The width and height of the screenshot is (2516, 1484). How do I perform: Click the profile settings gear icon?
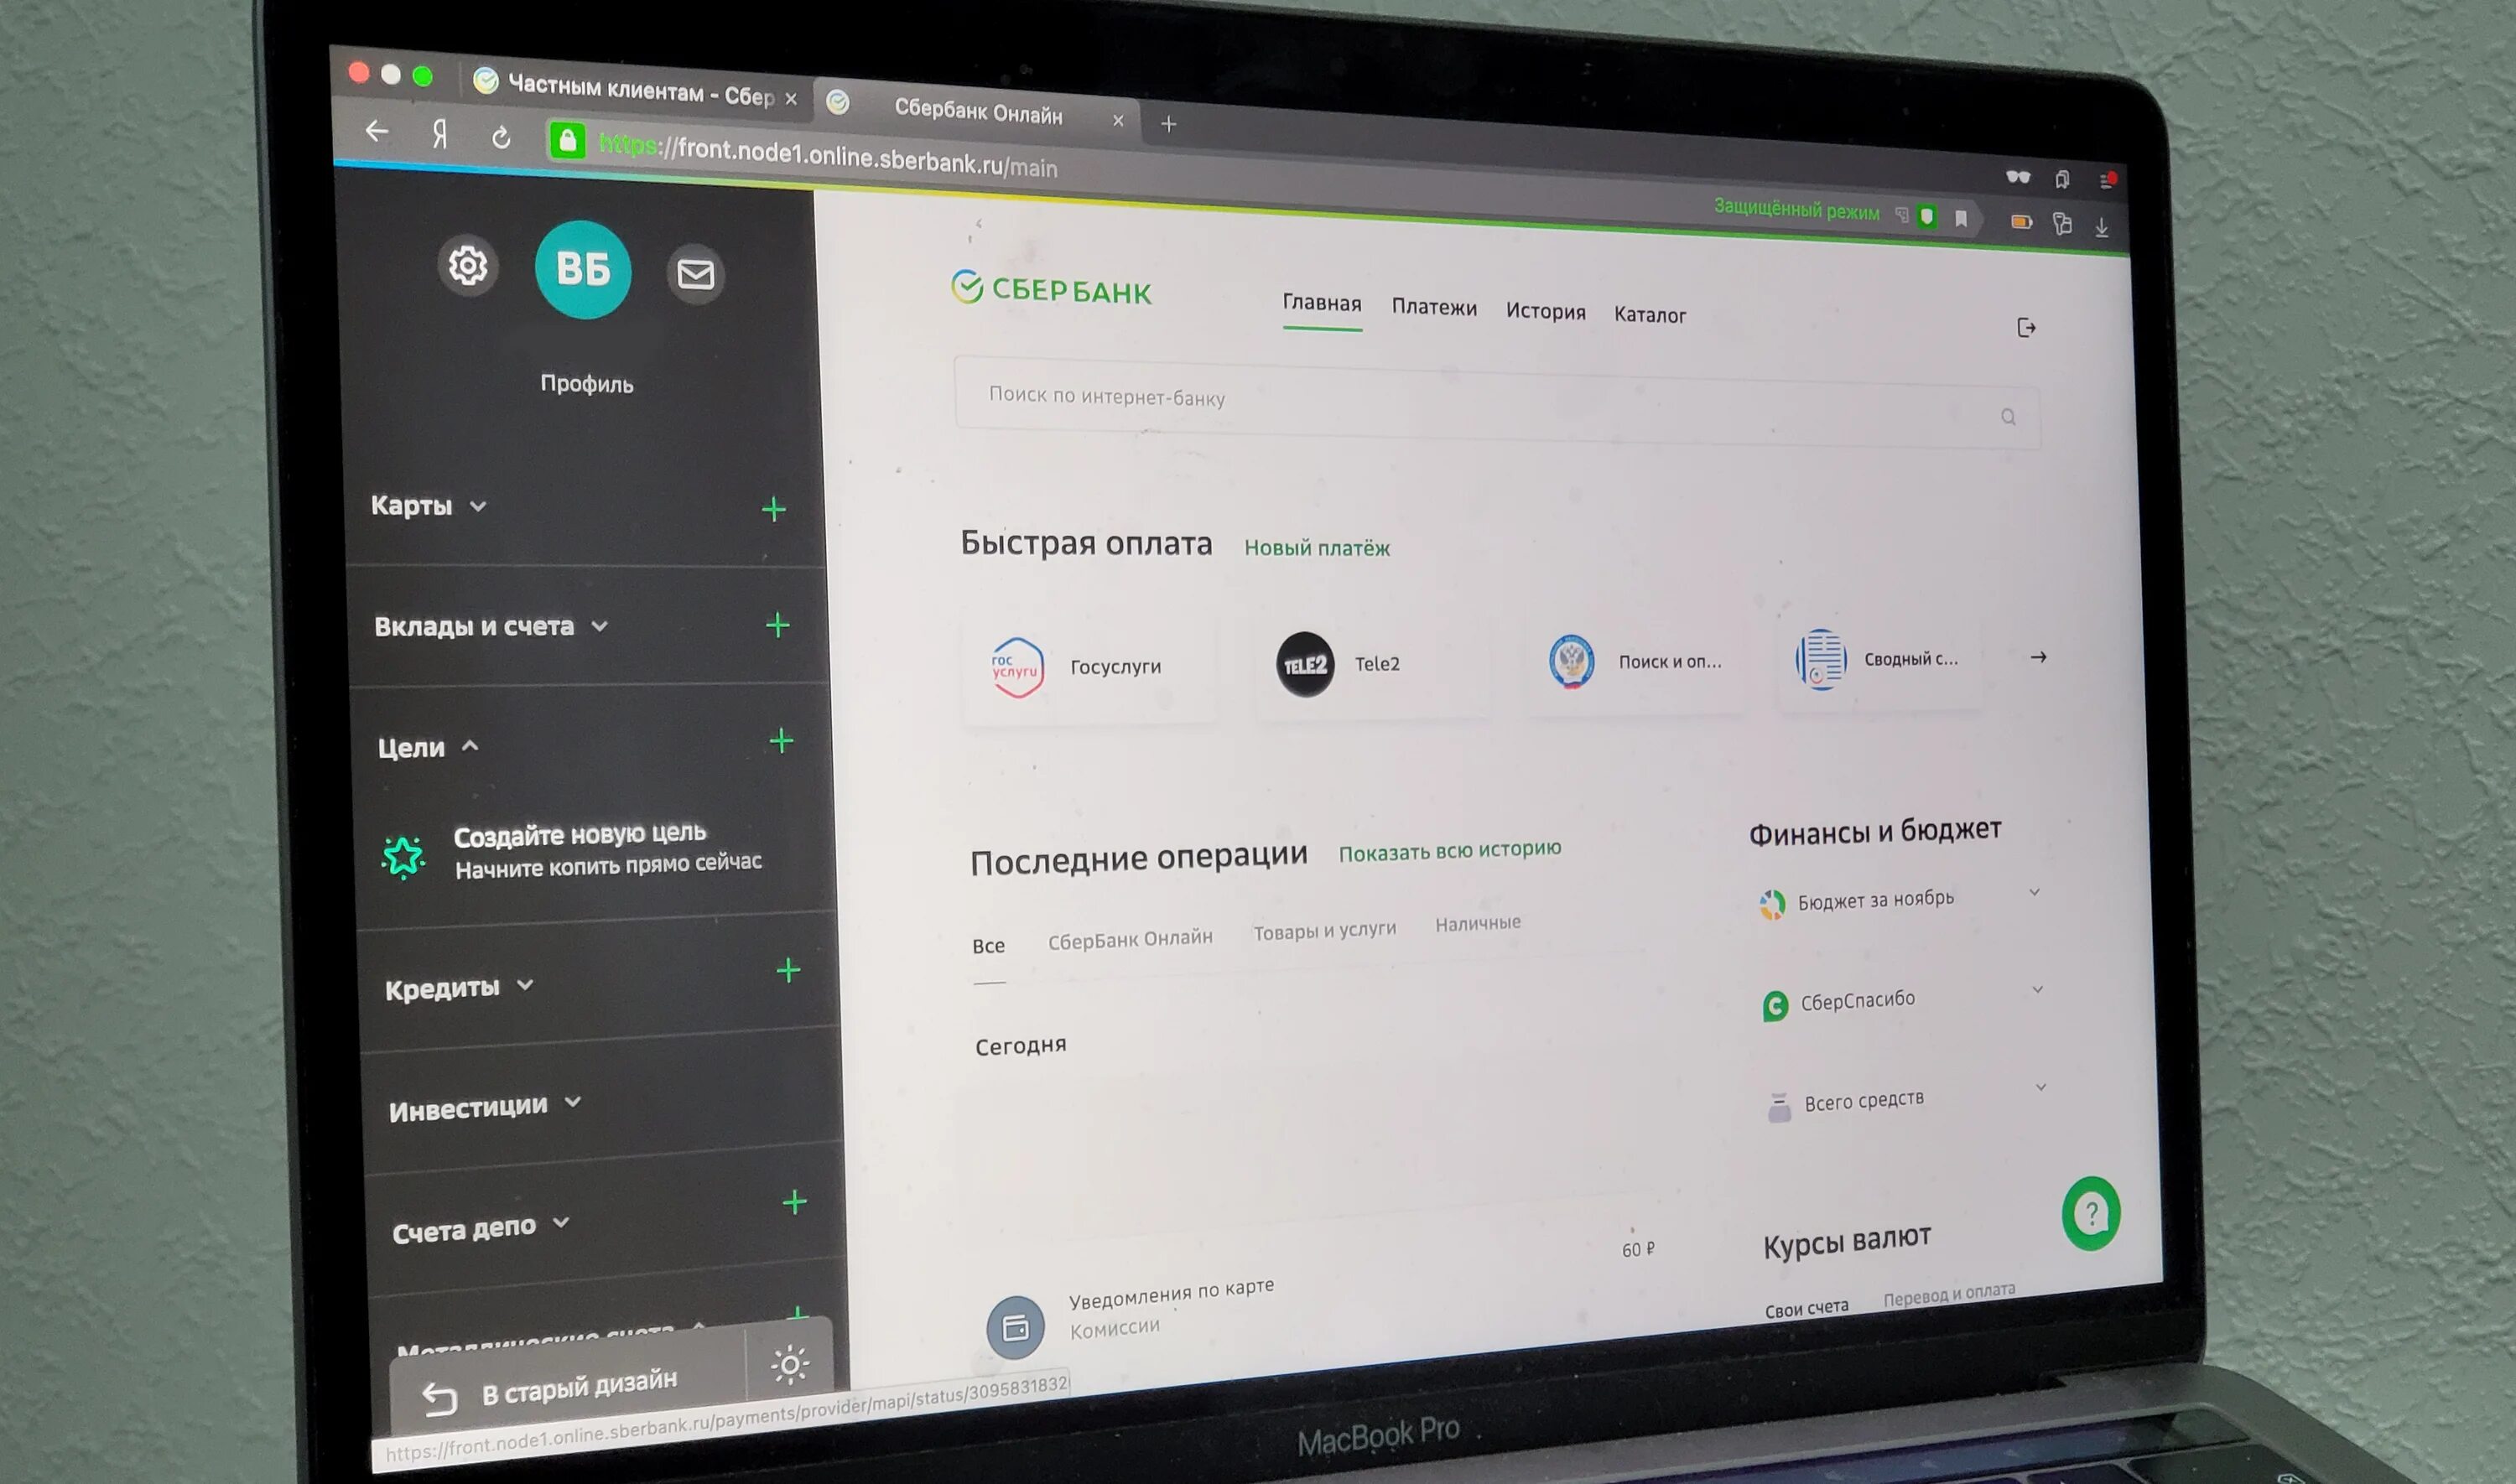pyautogui.click(x=466, y=268)
